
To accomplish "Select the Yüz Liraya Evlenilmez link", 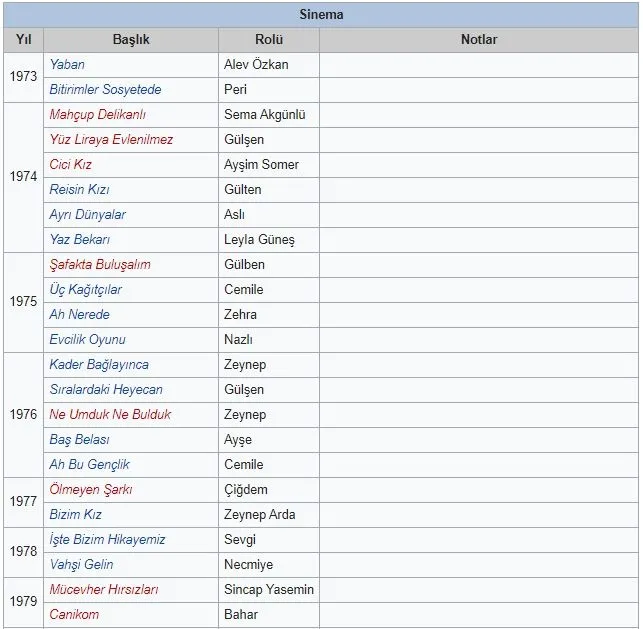I will point(111,140).
